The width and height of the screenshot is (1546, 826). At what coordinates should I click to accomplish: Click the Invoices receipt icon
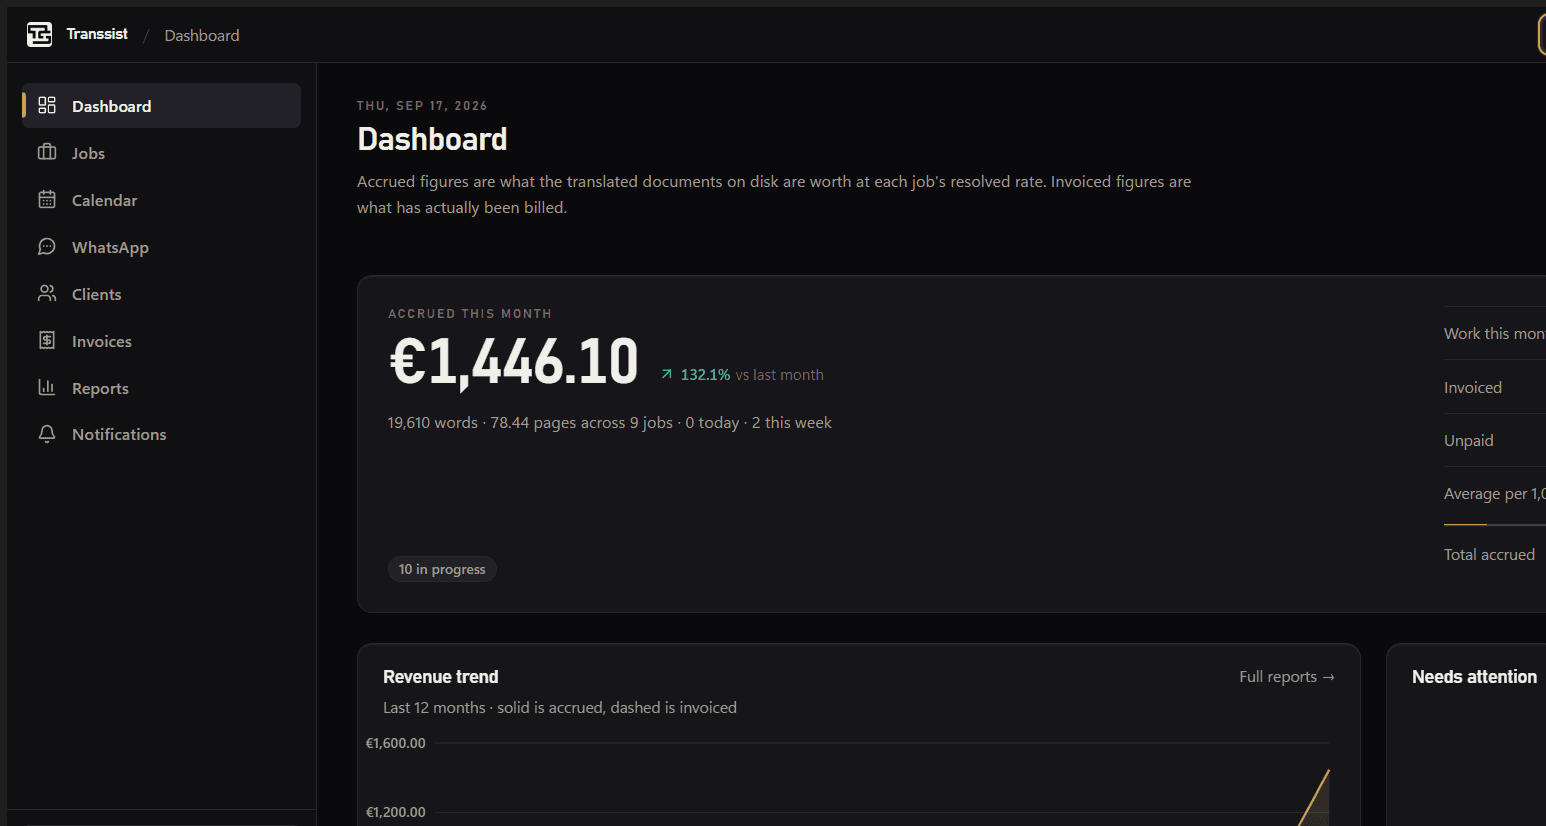47,340
